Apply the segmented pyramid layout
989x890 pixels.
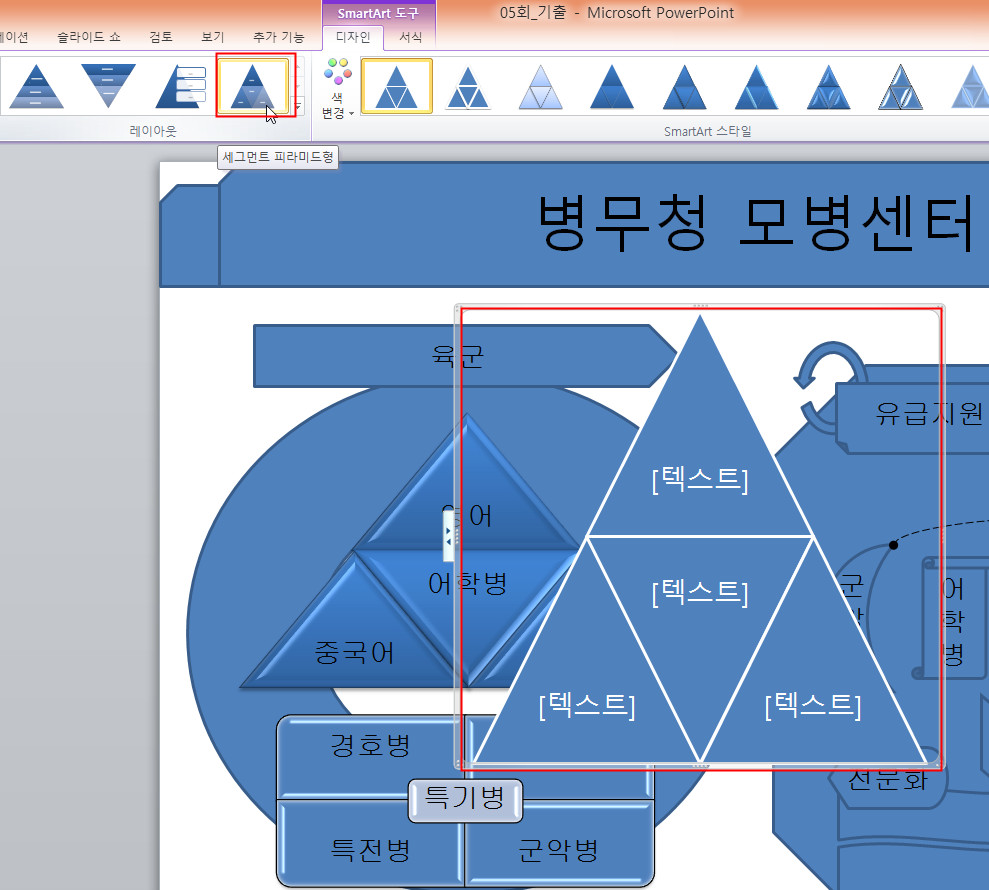pyautogui.click(x=252, y=87)
